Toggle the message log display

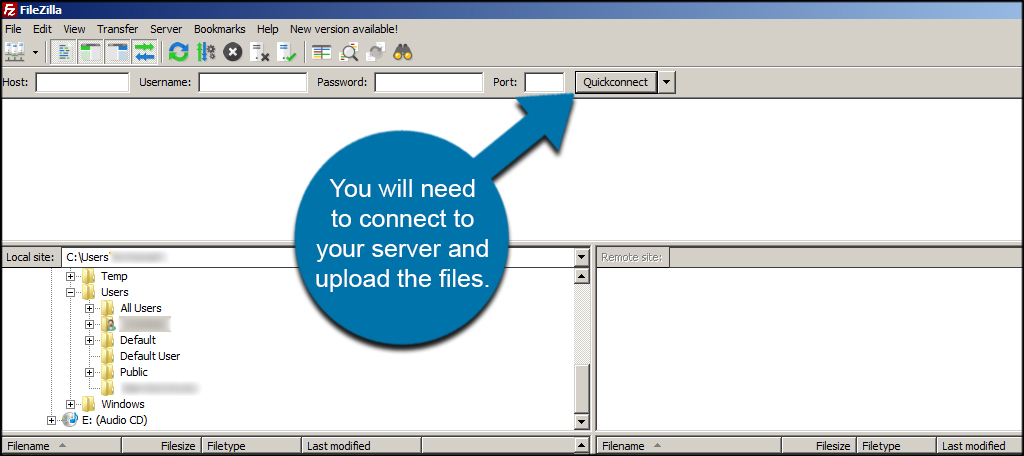coord(63,52)
